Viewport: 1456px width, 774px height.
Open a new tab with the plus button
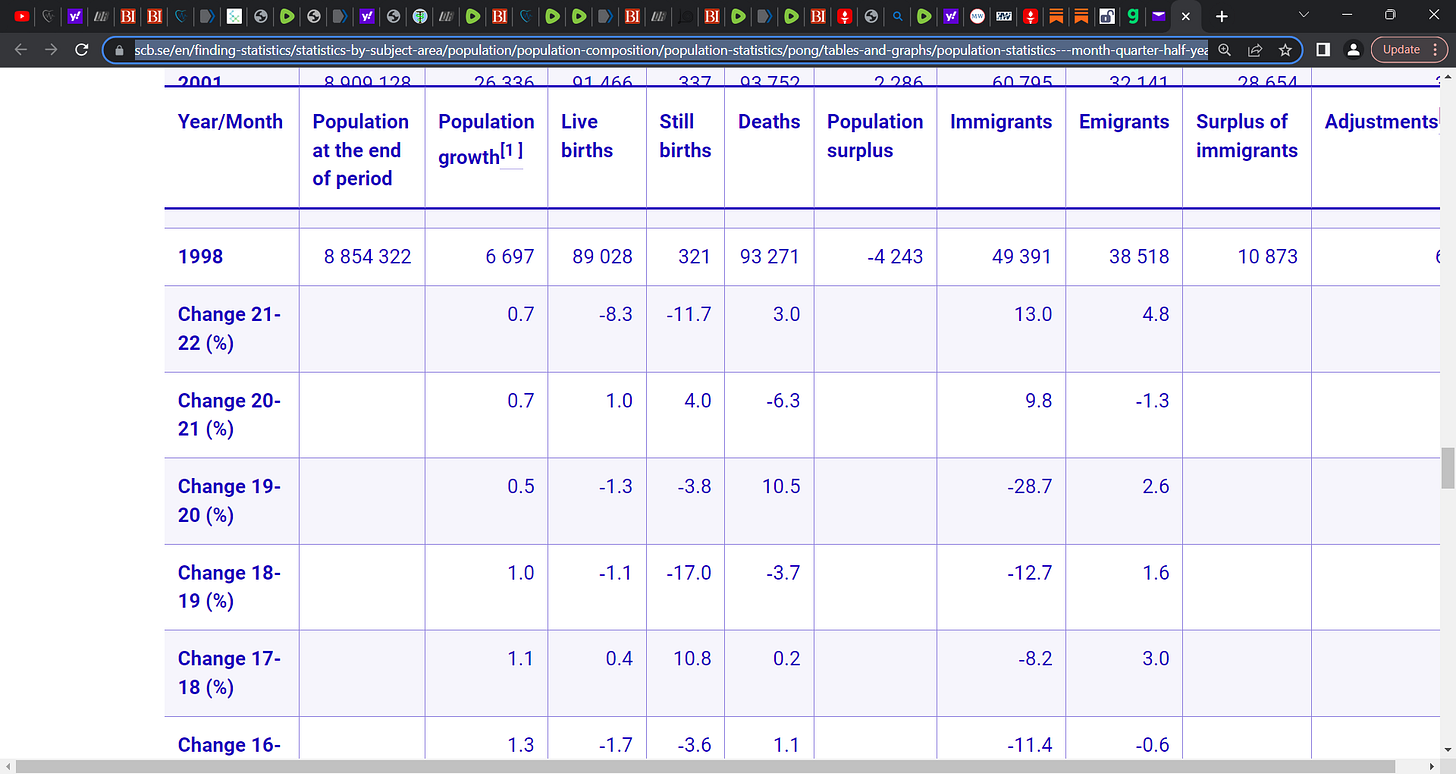pos(1221,16)
